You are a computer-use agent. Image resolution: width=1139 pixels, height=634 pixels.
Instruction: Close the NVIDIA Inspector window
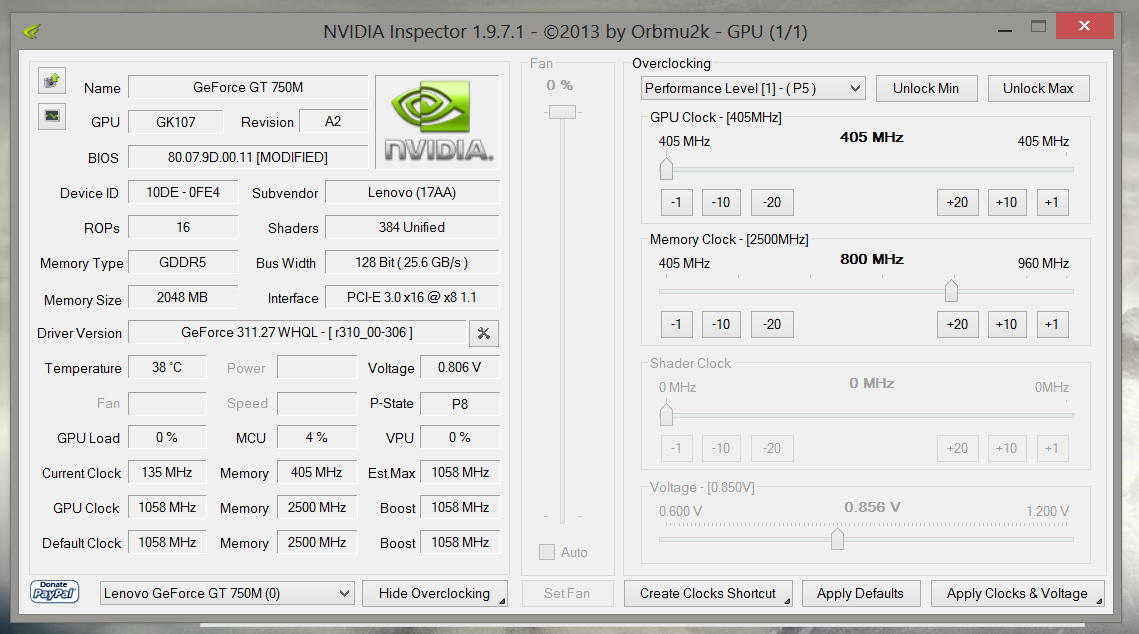1085,26
